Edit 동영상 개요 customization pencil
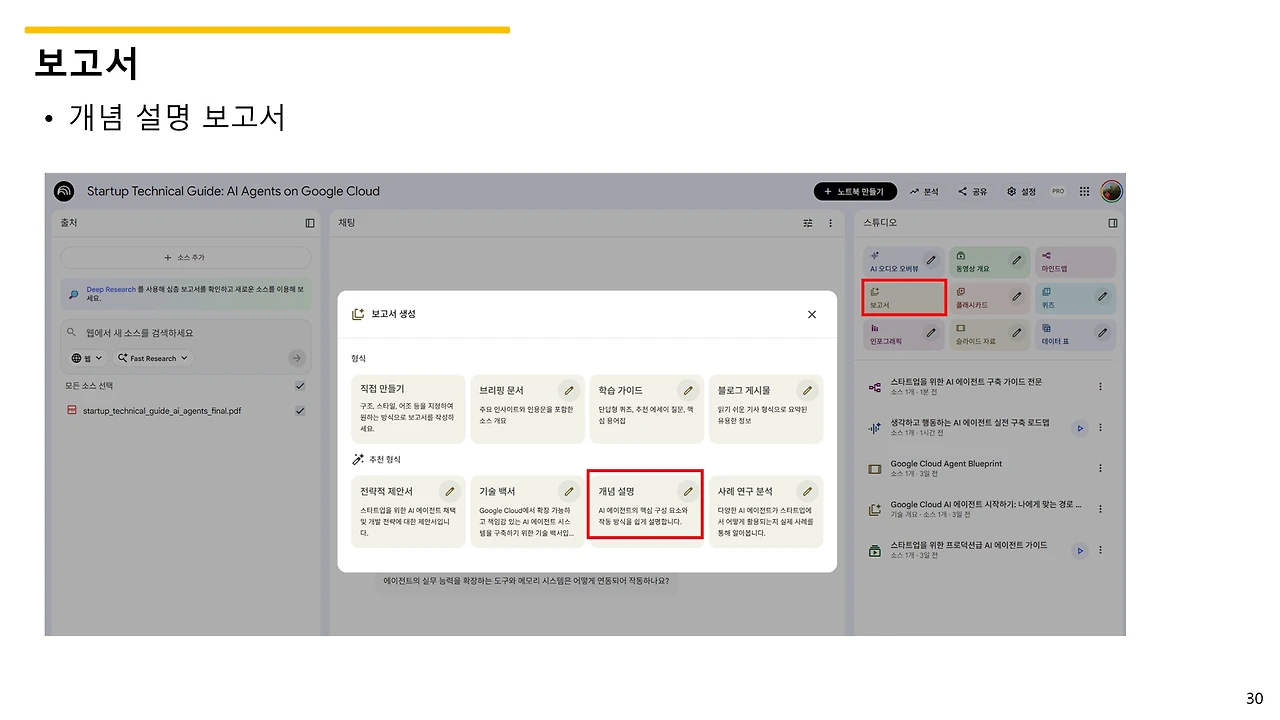Screen dimensions: 1280x720 pos(1017,261)
